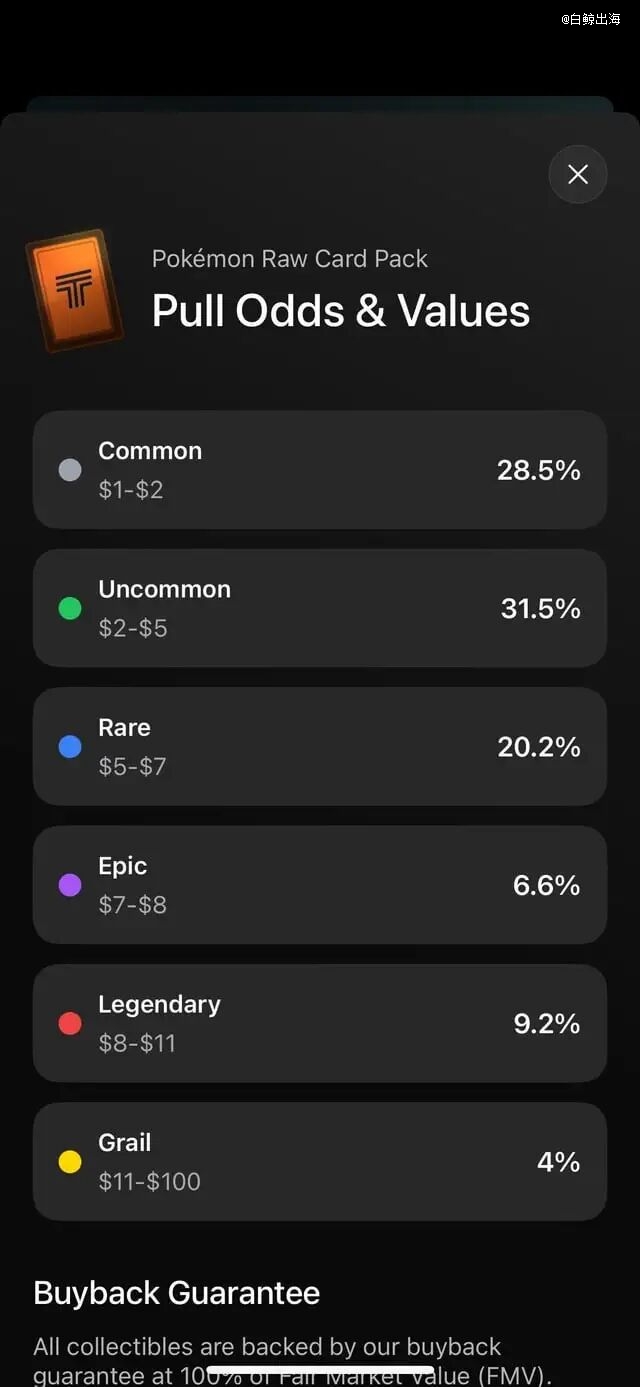
Task: Close the Pull Odds & Values sheet
Action: pos(578,174)
